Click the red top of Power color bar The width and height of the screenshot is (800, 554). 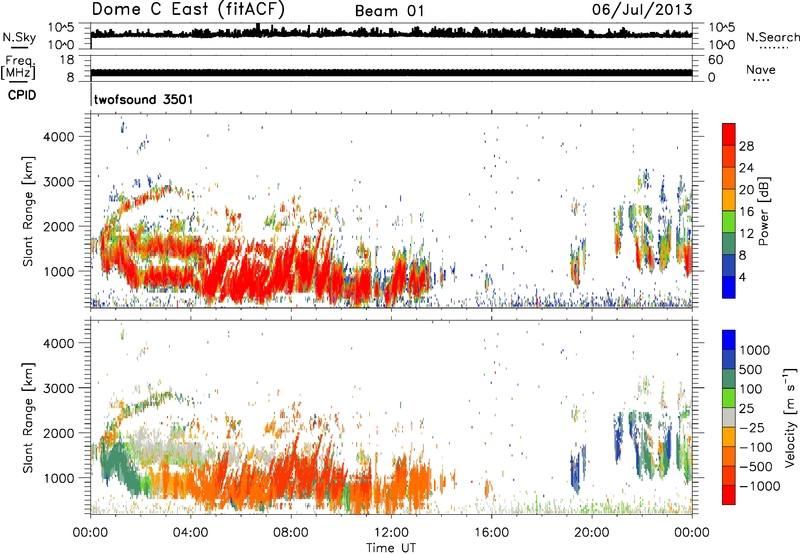729,134
